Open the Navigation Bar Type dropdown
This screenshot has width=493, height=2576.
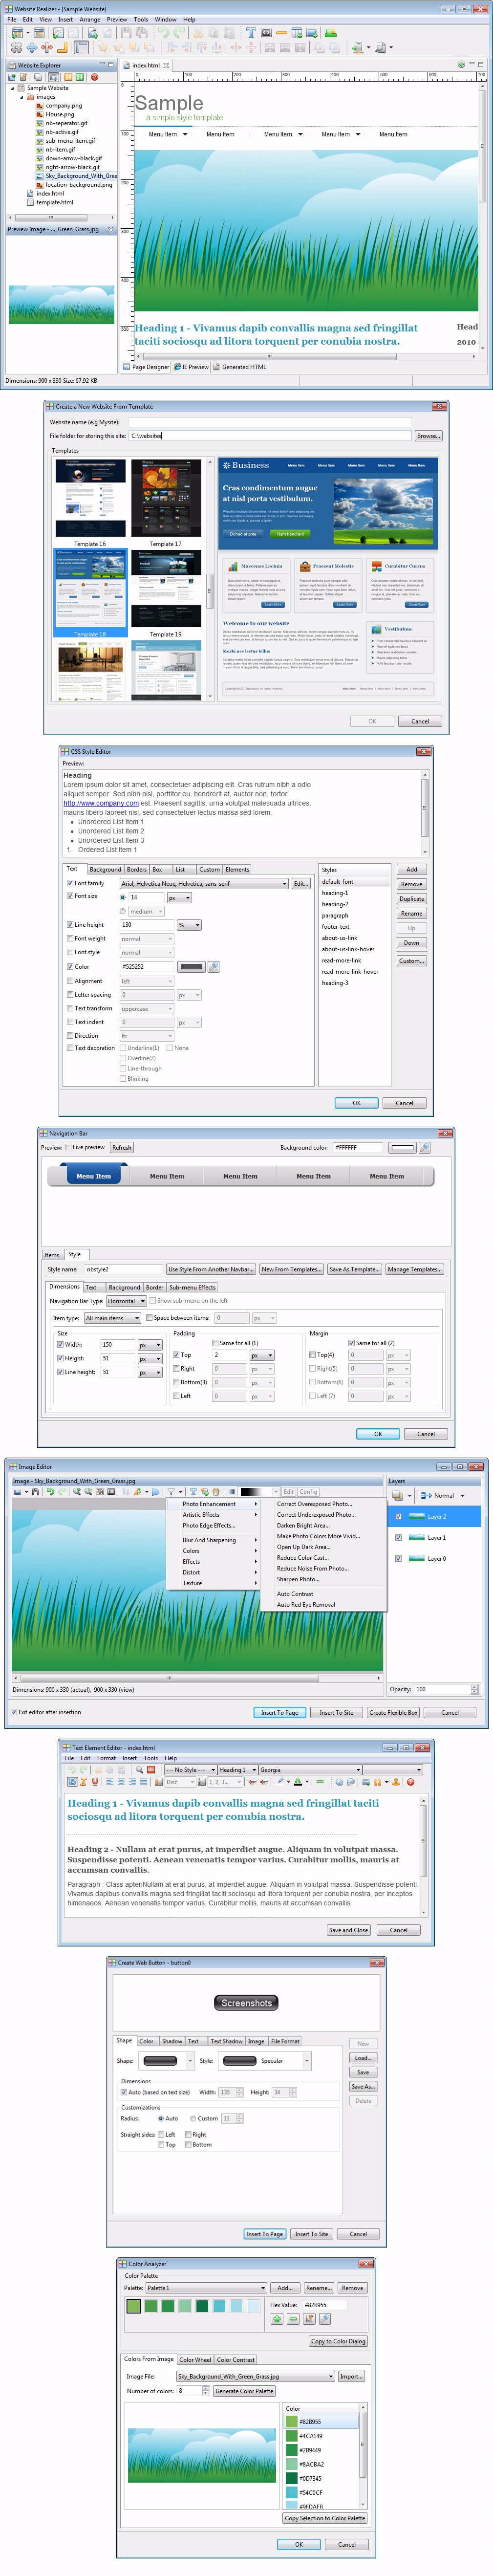(142, 1301)
